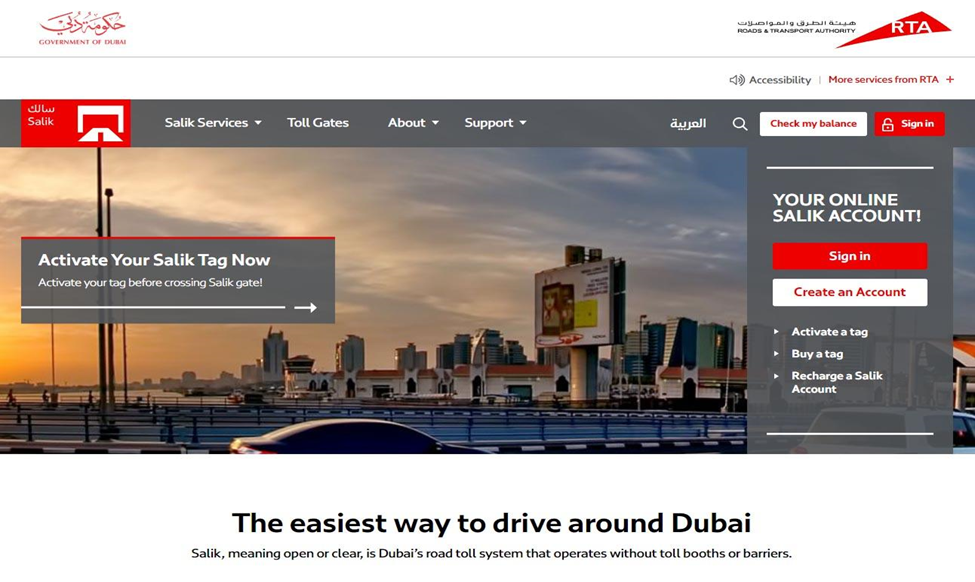Open the Toll Gates menu item
The width and height of the screenshot is (975, 582).
tap(318, 123)
